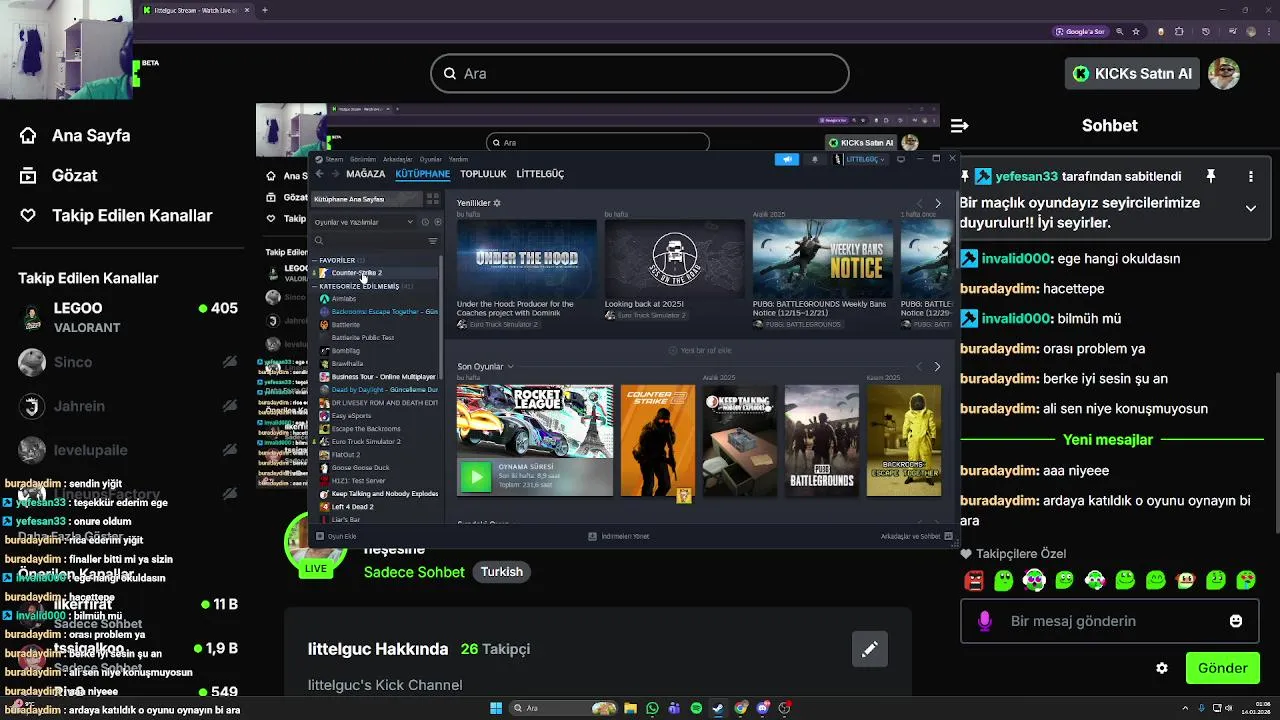This screenshot has width=1280, height=720.
Task: Open LİTTELGÜÇ profile tab in Steam
Action: tap(540, 174)
